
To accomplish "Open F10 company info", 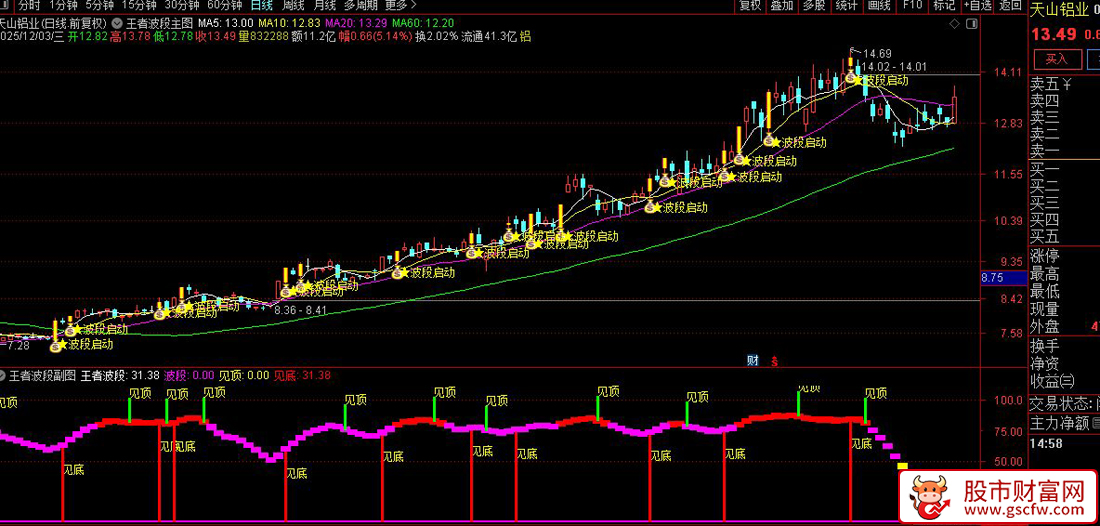I will (912, 5).
